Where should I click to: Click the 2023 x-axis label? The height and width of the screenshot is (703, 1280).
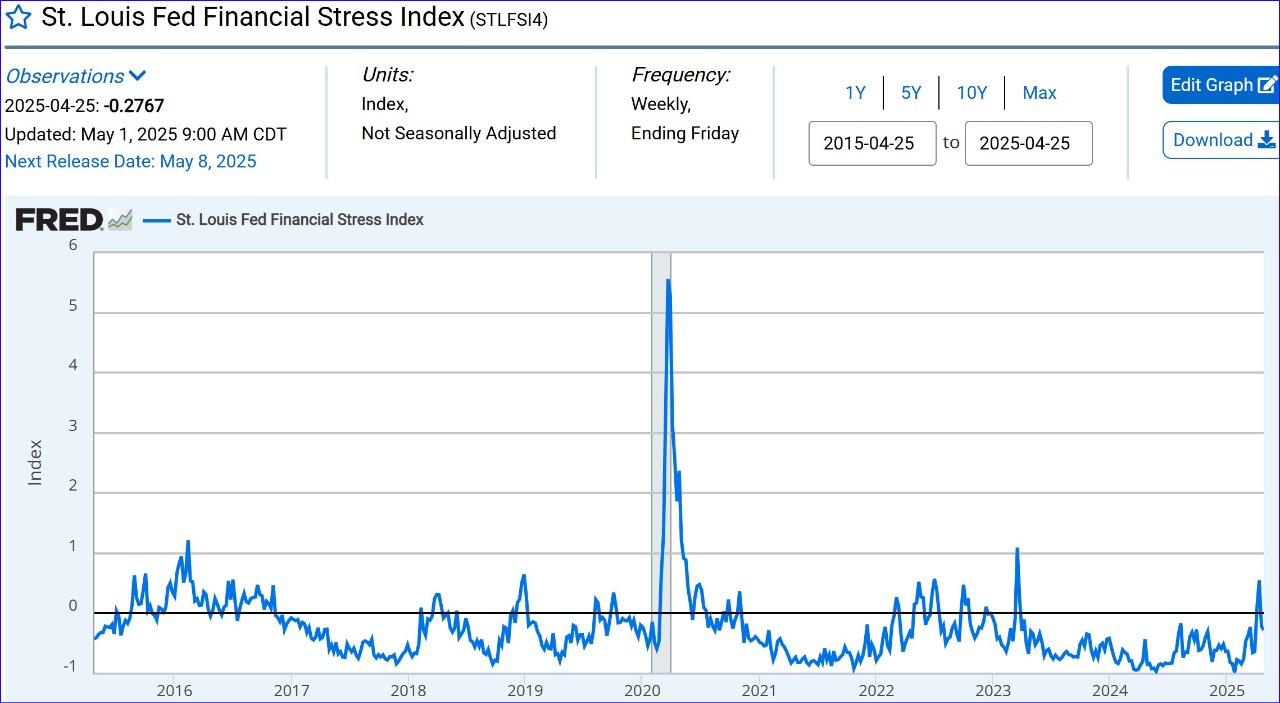pyautogui.click(x=993, y=691)
